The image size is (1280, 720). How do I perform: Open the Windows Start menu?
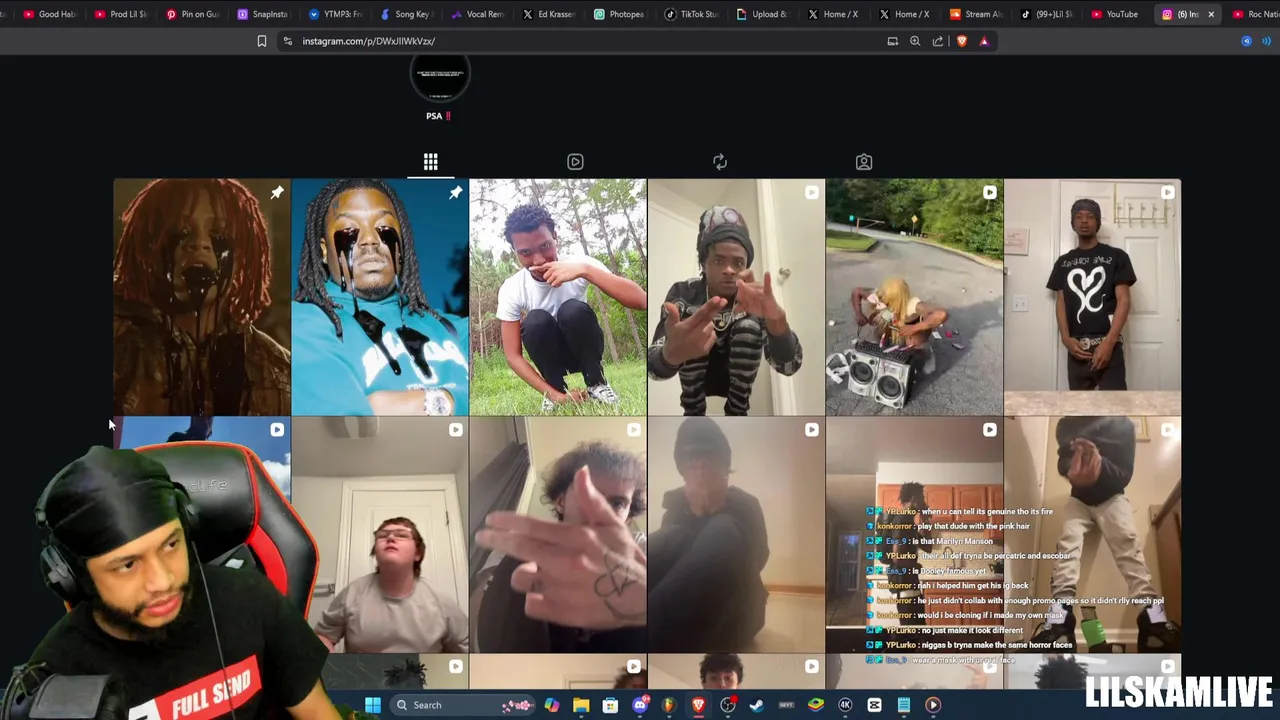372,705
